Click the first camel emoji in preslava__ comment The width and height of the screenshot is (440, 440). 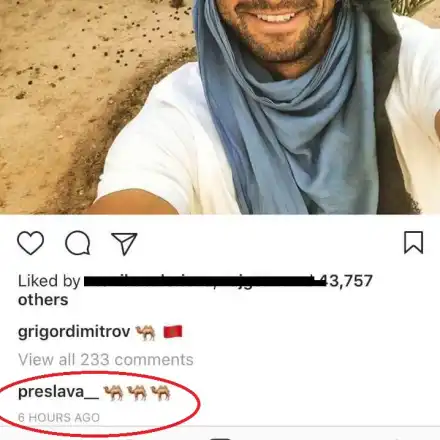(113, 392)
